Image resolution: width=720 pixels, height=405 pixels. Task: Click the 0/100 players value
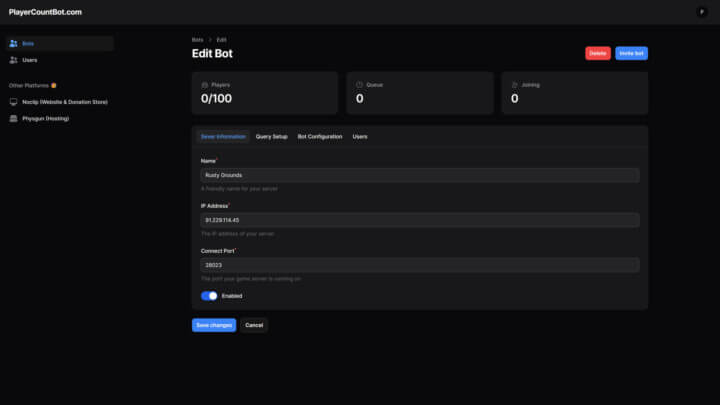coord(216,98)
